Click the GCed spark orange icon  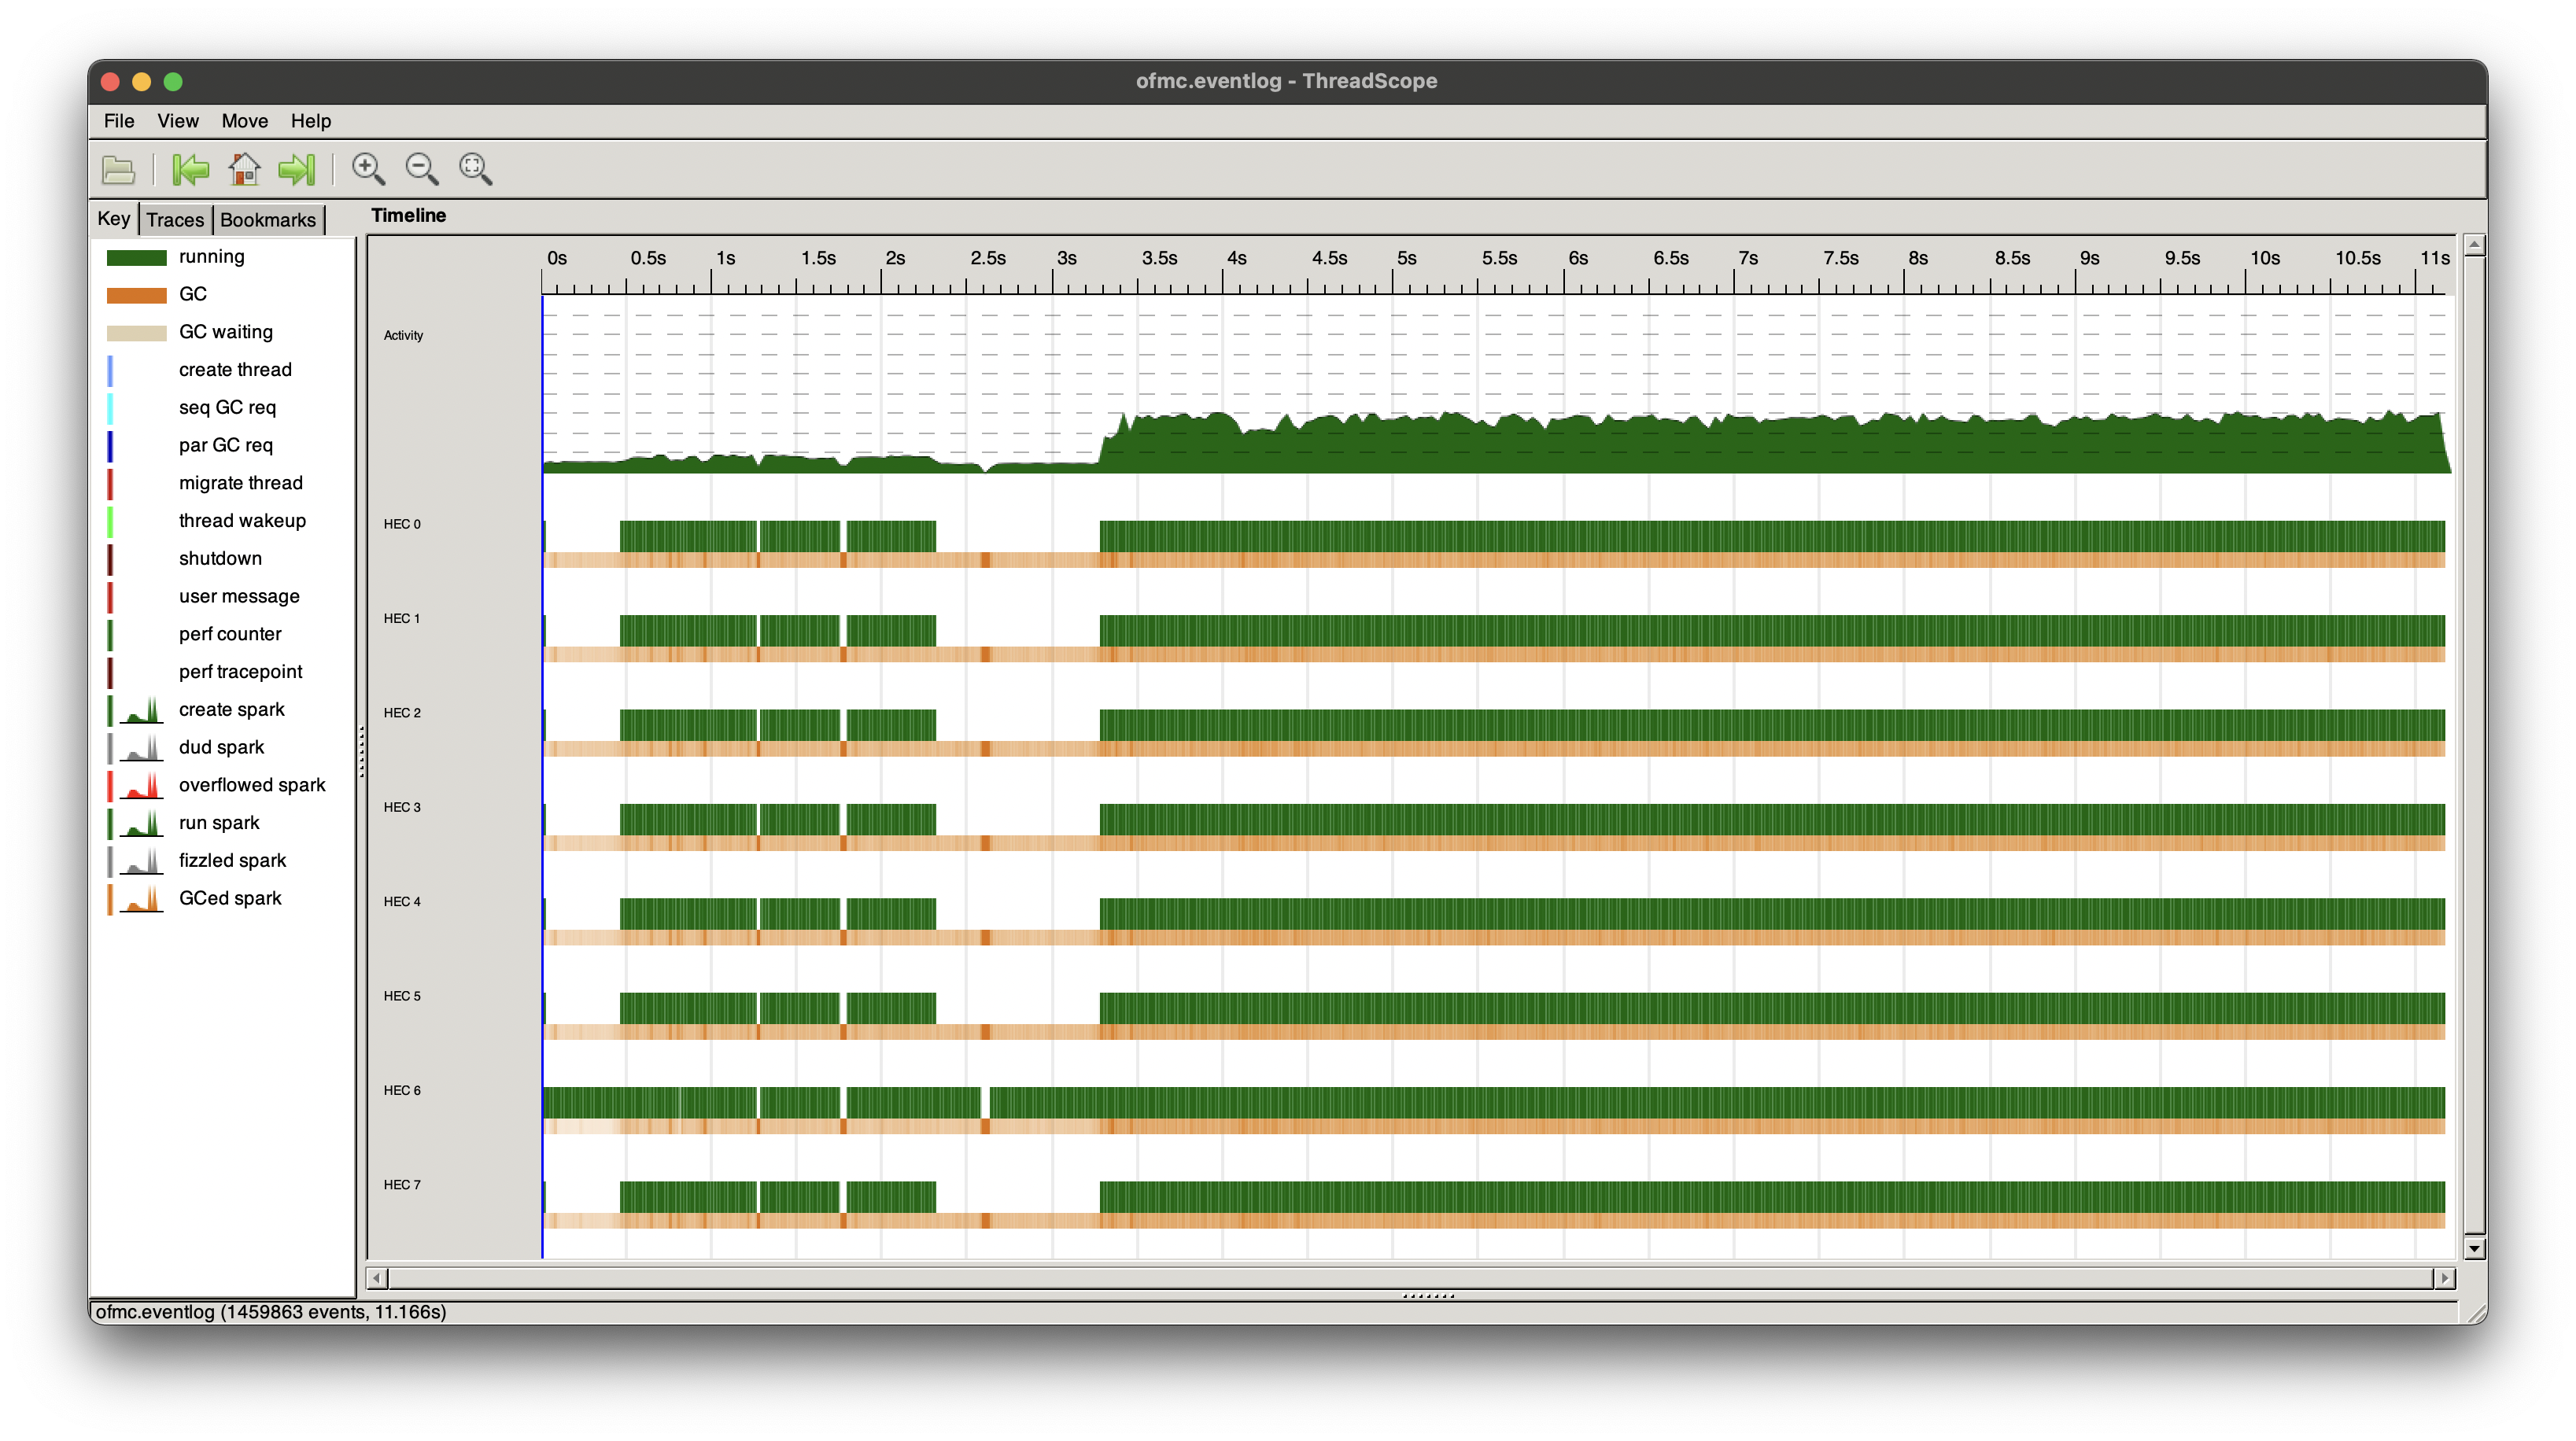[x=141, y=899]
